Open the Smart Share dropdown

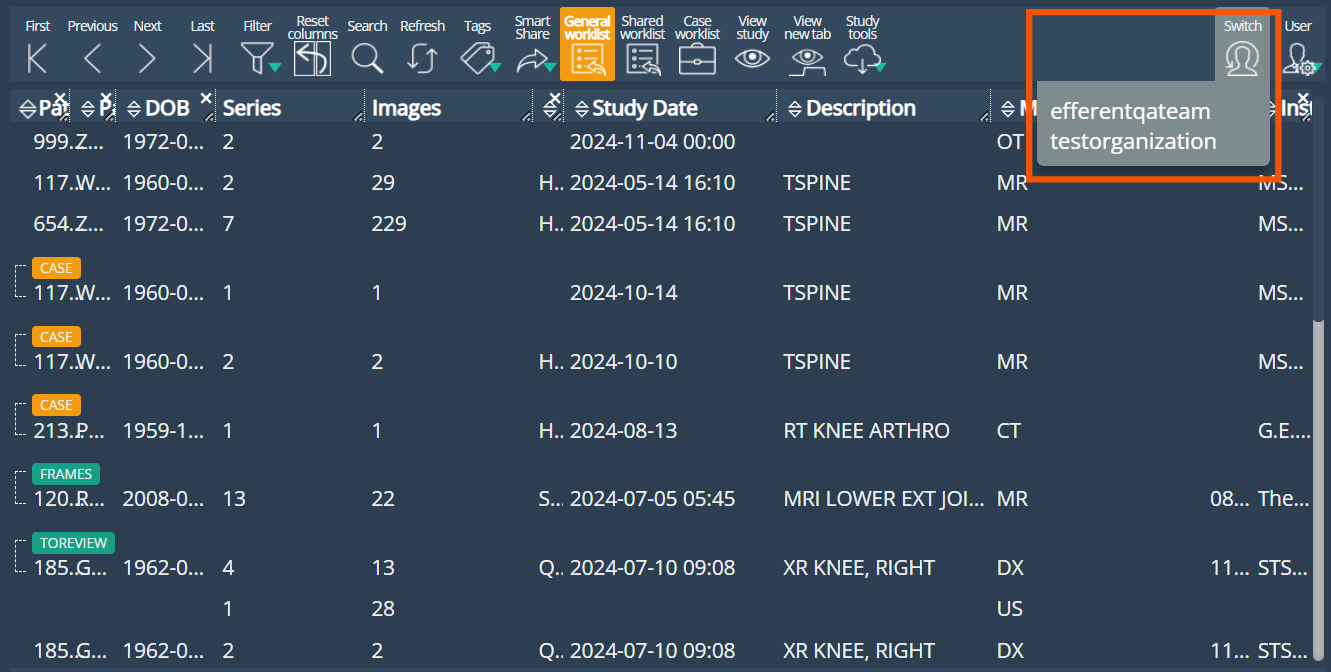533,59
